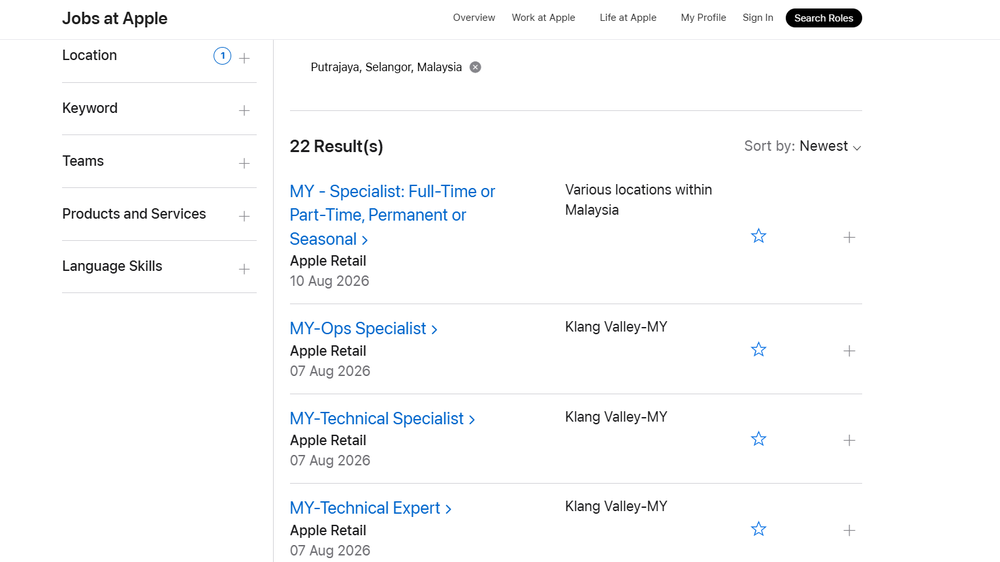Expand the Teams filter section
The height and width of the screenshot is (562, 1000).
244,163
